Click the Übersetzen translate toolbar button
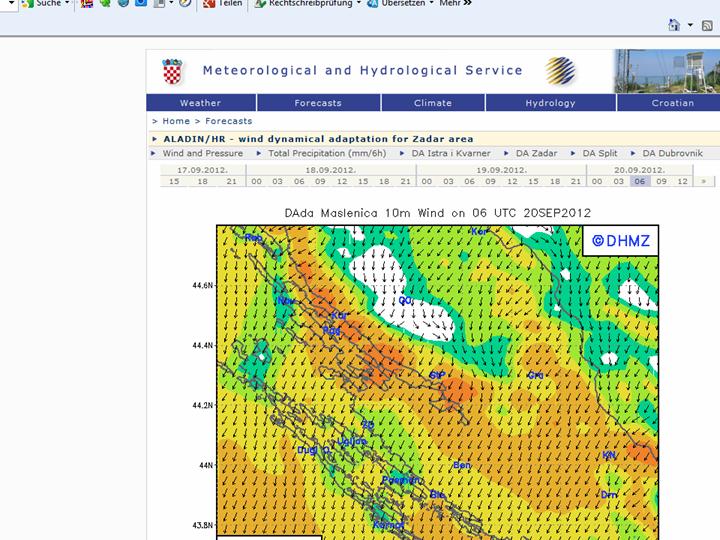Image resolution: width=720 pixels, height=540 pixels. click(x=398, y=4)
